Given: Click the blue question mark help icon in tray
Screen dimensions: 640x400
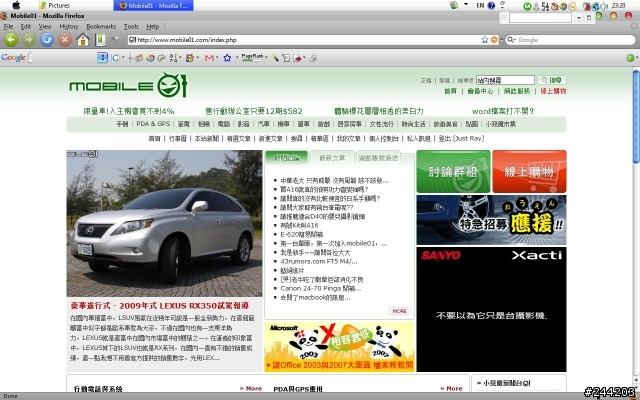Looking at the screenshot, I should point(491,5).
